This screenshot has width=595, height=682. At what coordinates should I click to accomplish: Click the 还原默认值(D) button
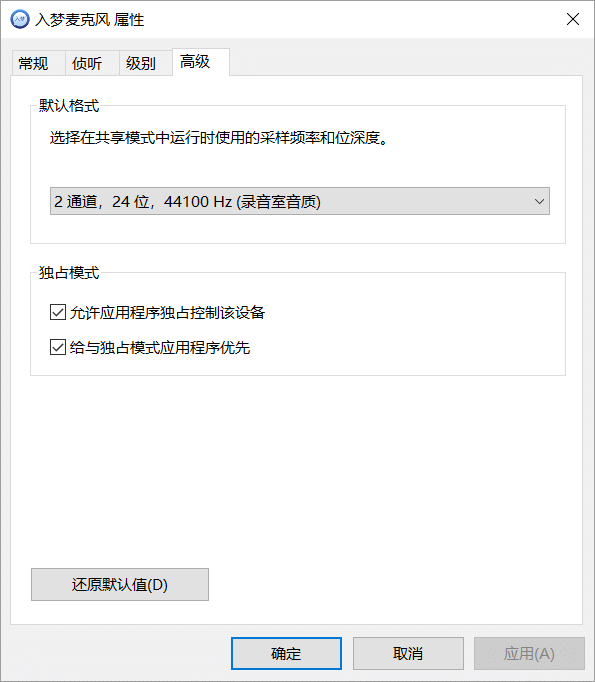coord(120,585)
